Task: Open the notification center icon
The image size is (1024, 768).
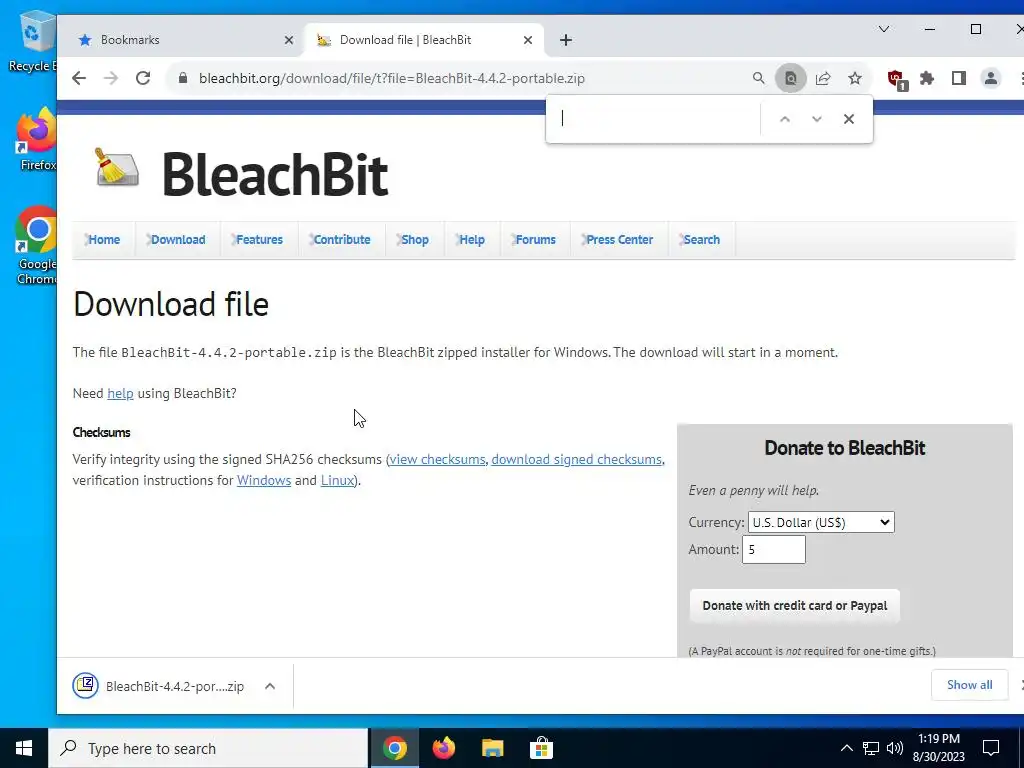Action: tap(991, 748)
